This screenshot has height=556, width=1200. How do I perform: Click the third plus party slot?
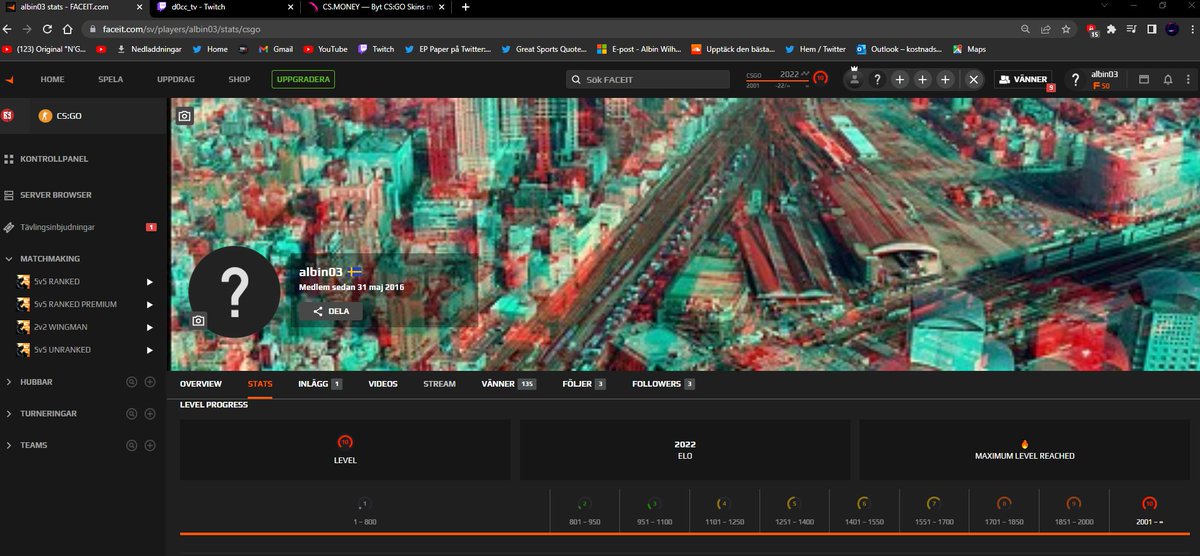(x=946, y=80)
